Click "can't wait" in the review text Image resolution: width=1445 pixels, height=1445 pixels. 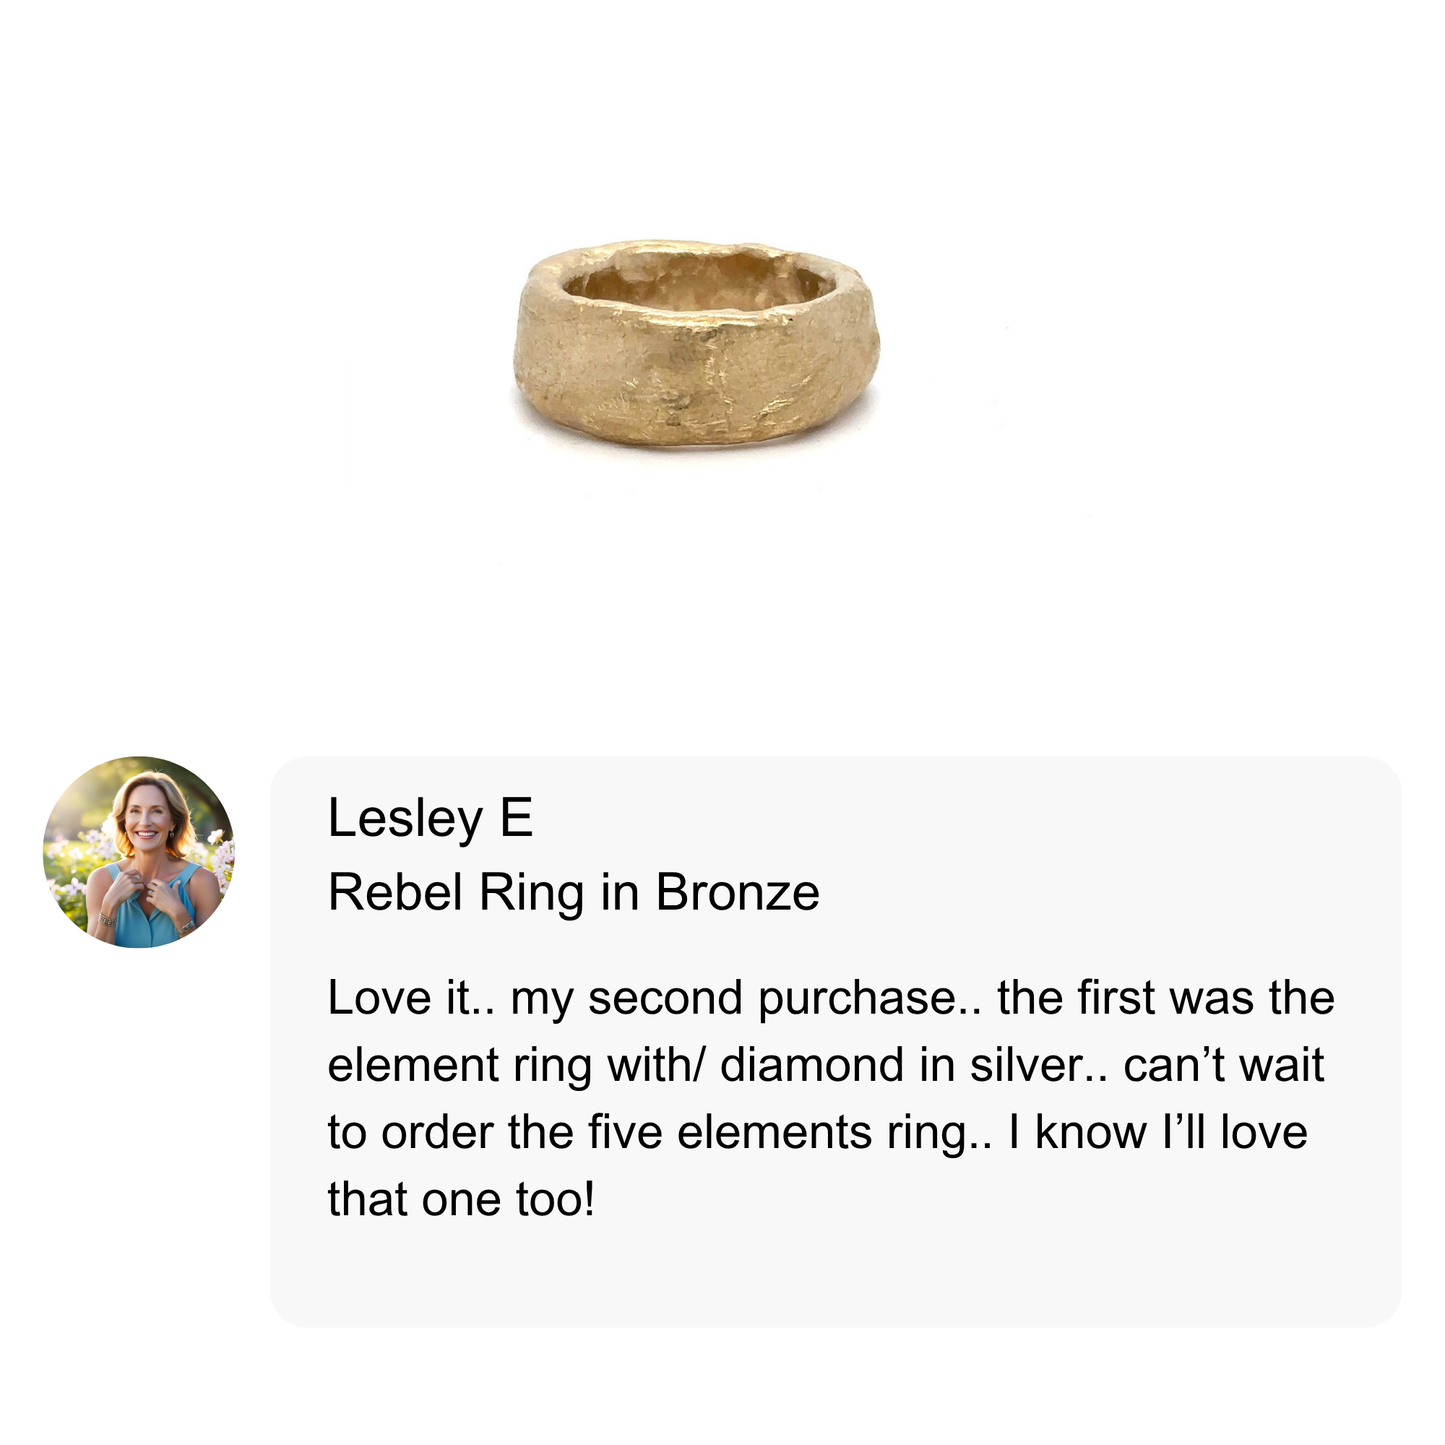coord(1224,1065)
